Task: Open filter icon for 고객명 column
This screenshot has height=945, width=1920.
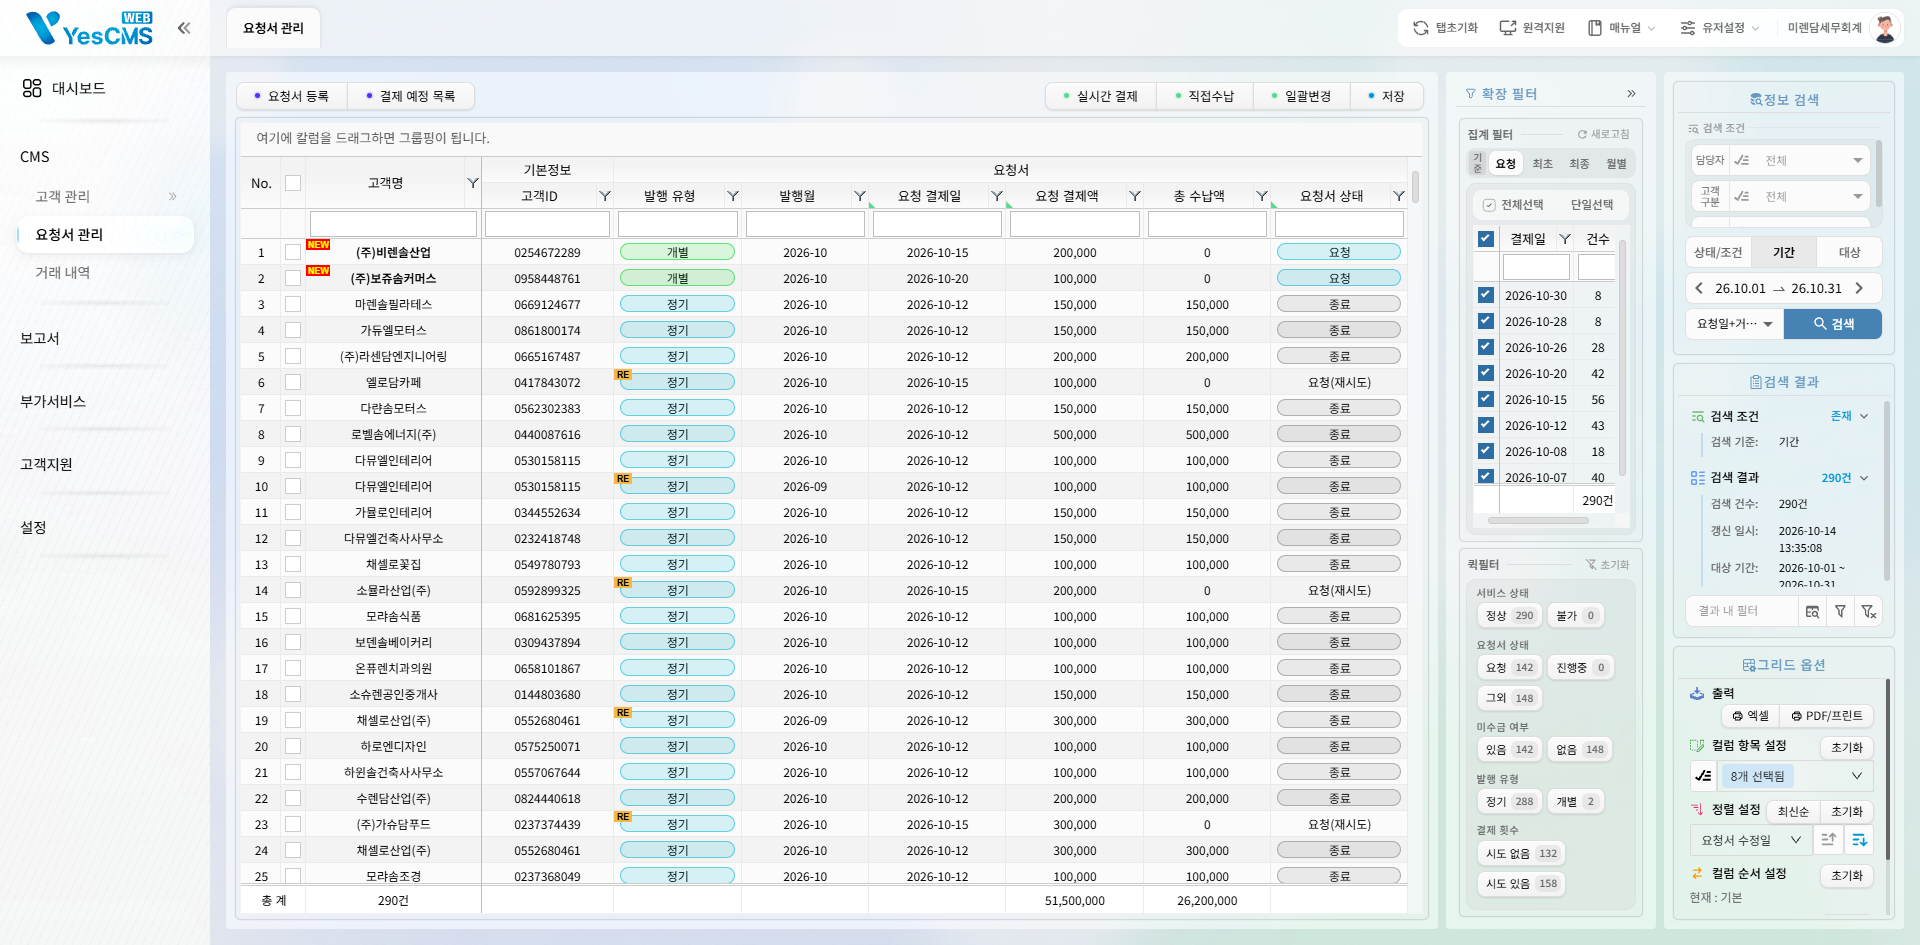Action: (473, 183)
